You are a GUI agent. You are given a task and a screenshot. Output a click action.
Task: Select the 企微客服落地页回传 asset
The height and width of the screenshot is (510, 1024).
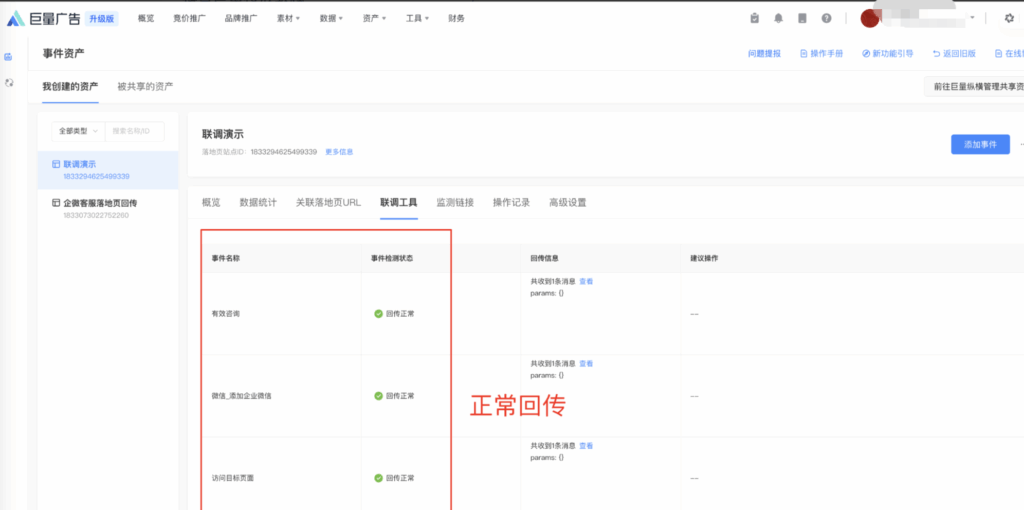coord(100,203)
